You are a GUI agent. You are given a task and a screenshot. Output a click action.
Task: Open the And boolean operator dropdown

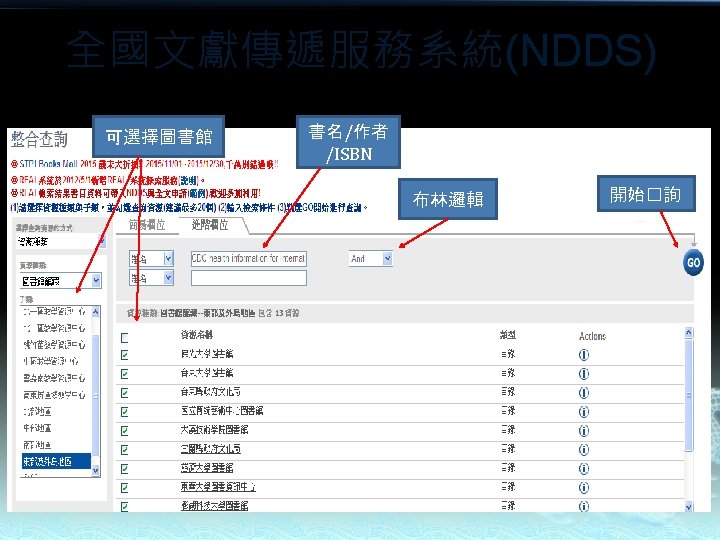[371, 259]
